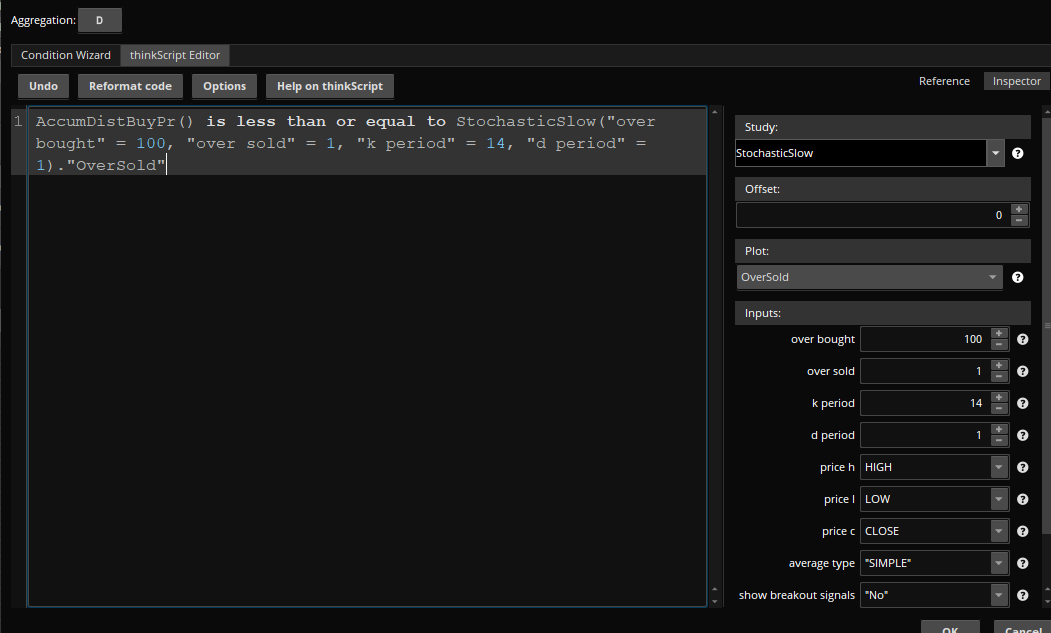This screenshot has height=633, width=1051.
Task: Open show breakout signals dropdown
Action: point(999,596)
